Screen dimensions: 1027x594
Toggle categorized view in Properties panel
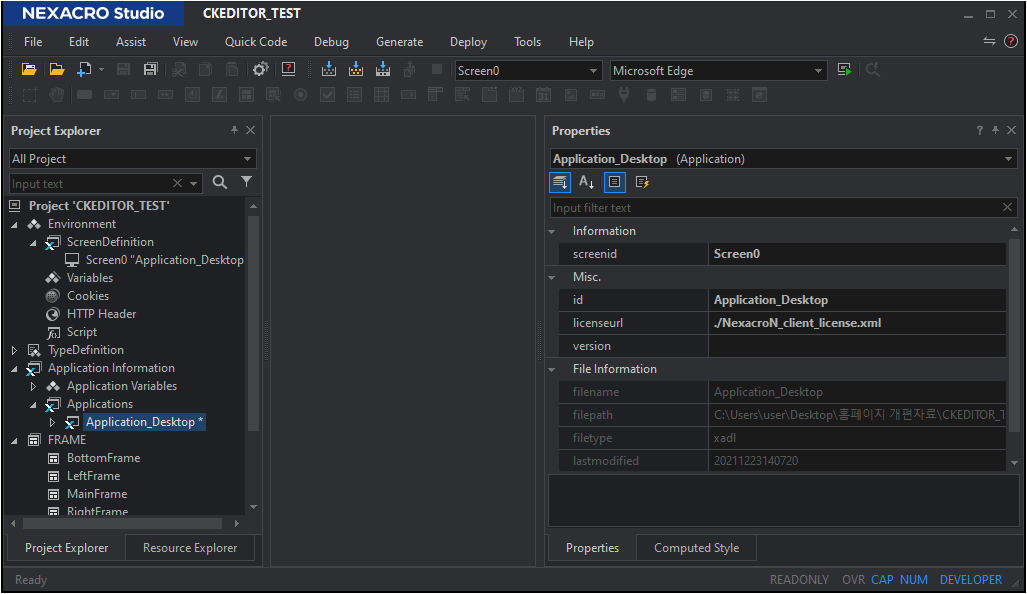[560, 182]
